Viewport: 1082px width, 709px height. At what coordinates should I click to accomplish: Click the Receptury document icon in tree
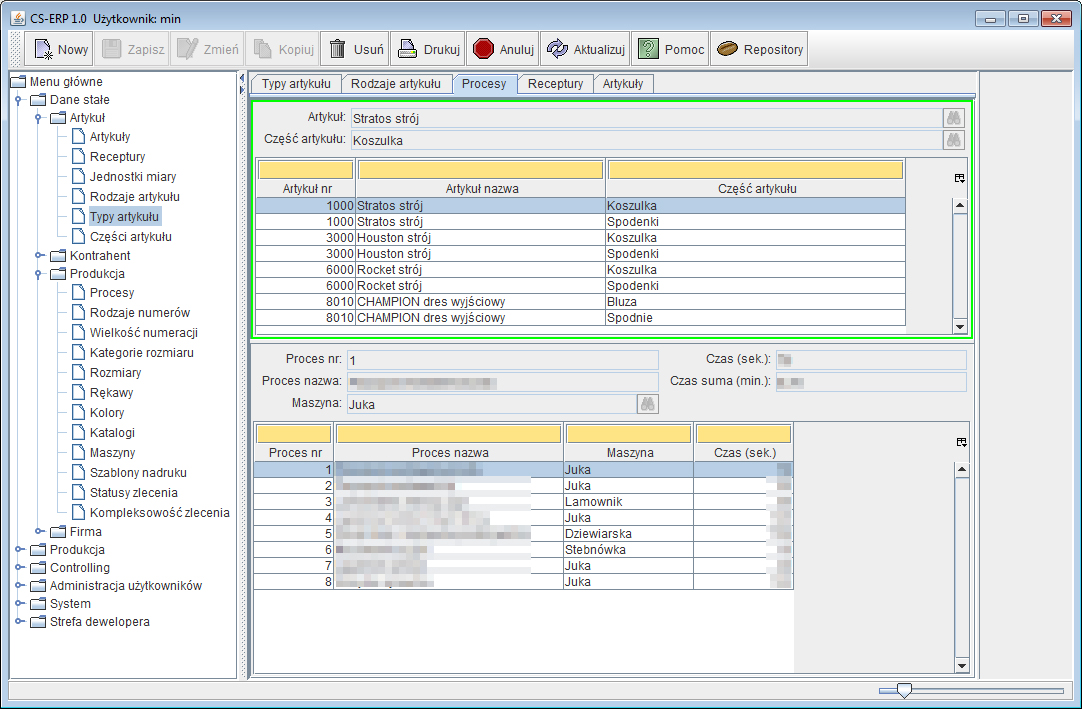[79, 156]
